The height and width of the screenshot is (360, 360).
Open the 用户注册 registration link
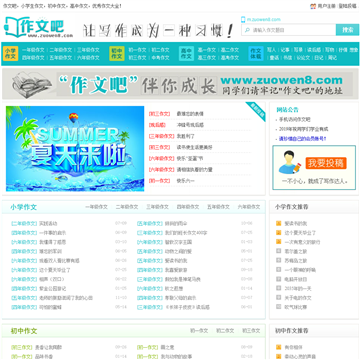326,6
